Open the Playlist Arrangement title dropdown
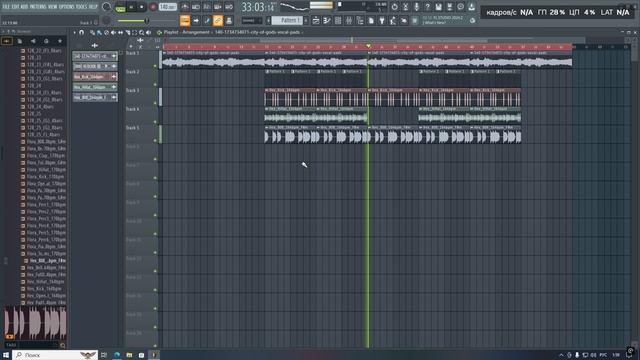 (232, 32)
